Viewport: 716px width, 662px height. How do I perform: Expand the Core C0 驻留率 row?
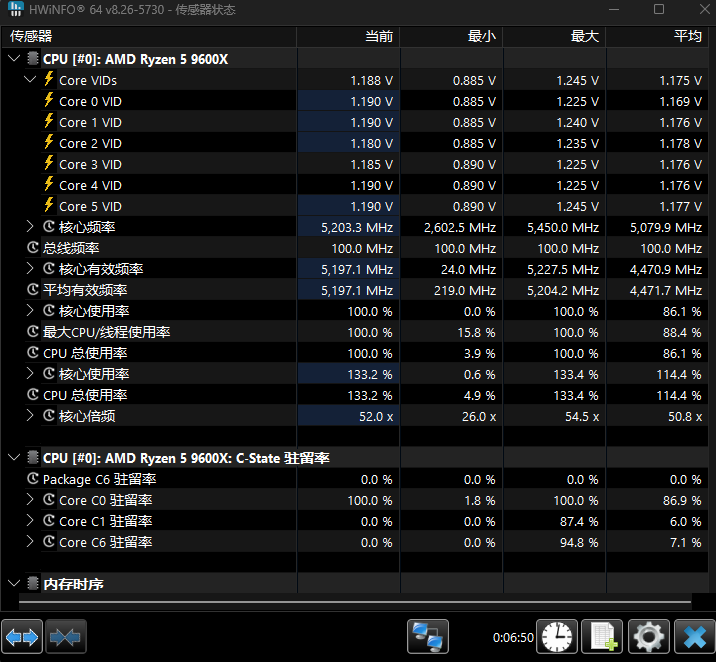pos(30,500)
